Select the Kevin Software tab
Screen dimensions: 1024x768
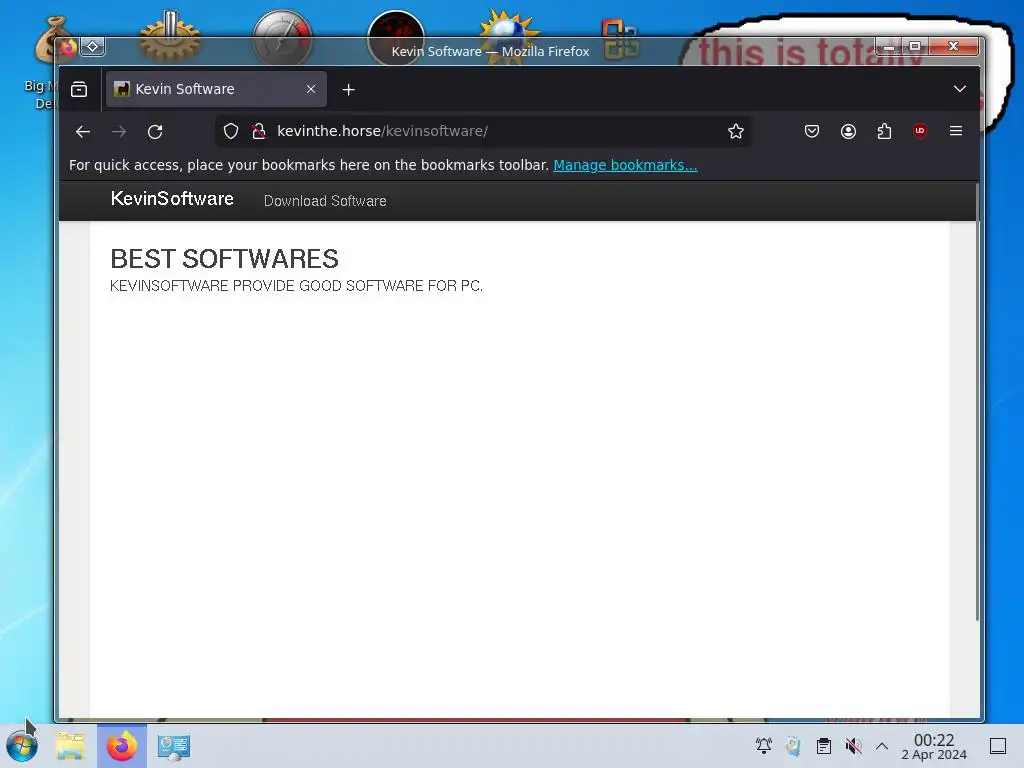pyautogui.click(x=216, y=89)
